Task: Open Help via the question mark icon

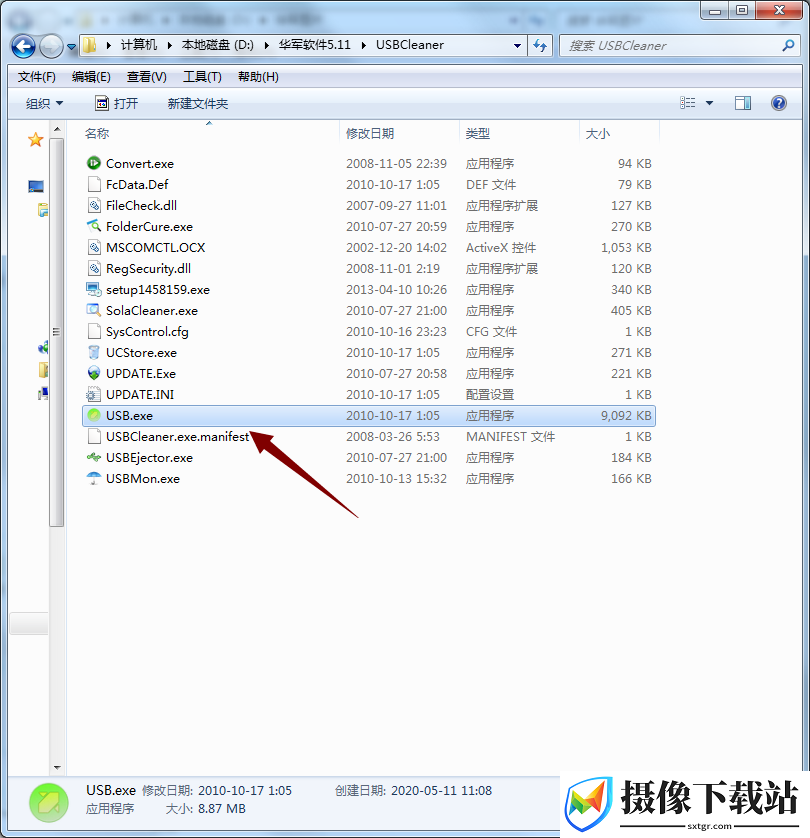Action: [x=778, y=103]
